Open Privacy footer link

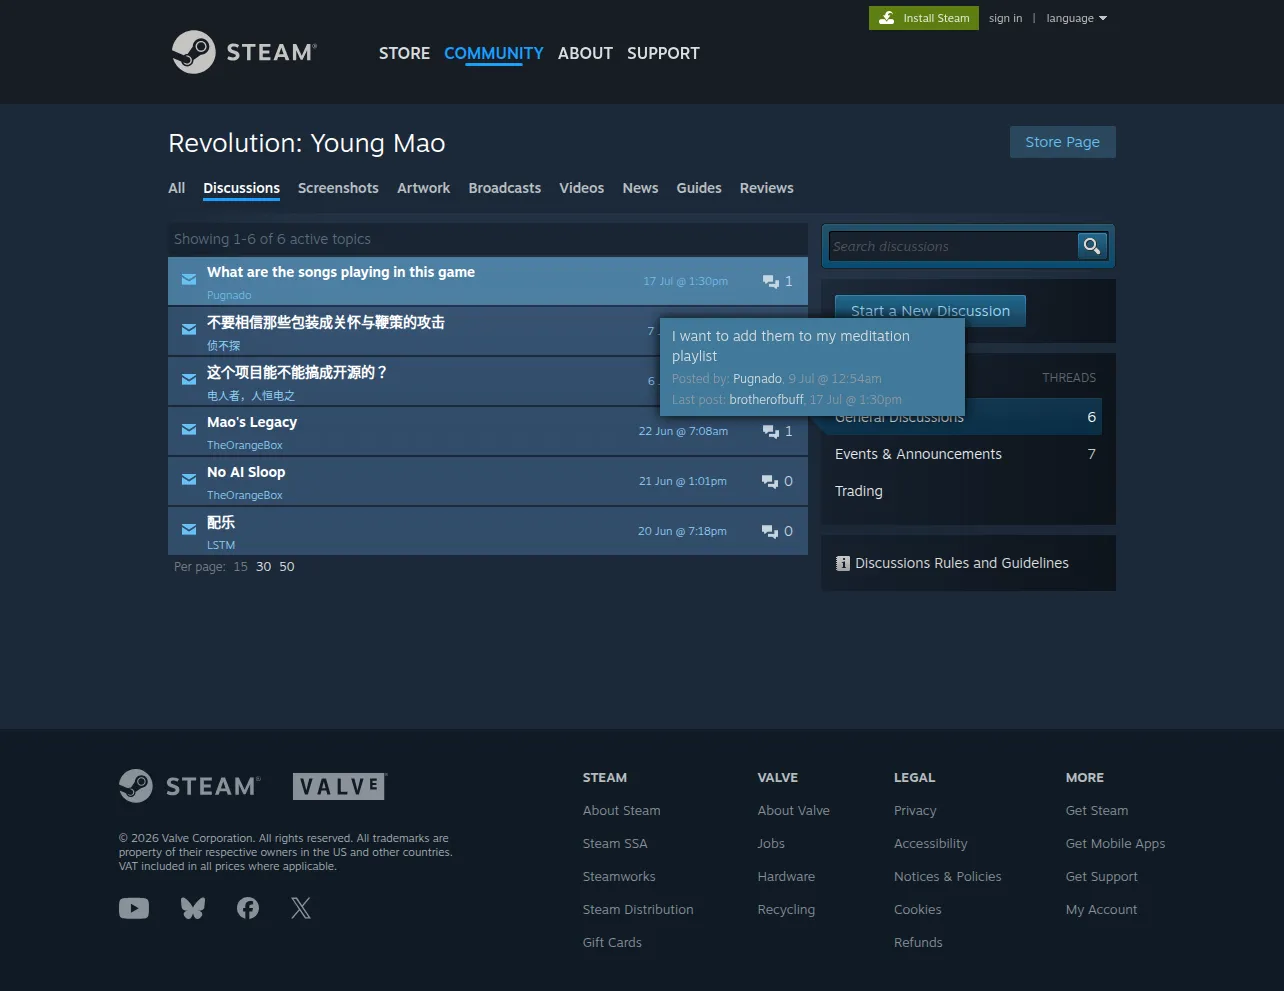[915, 810]
